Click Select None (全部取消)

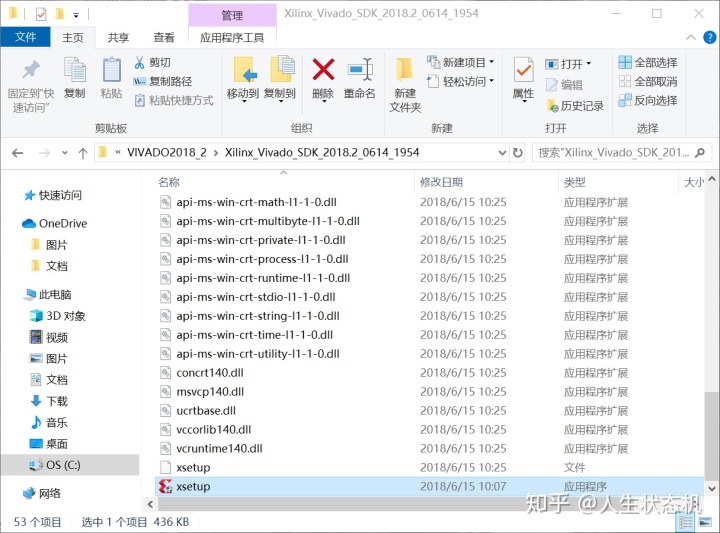point(648,82)
